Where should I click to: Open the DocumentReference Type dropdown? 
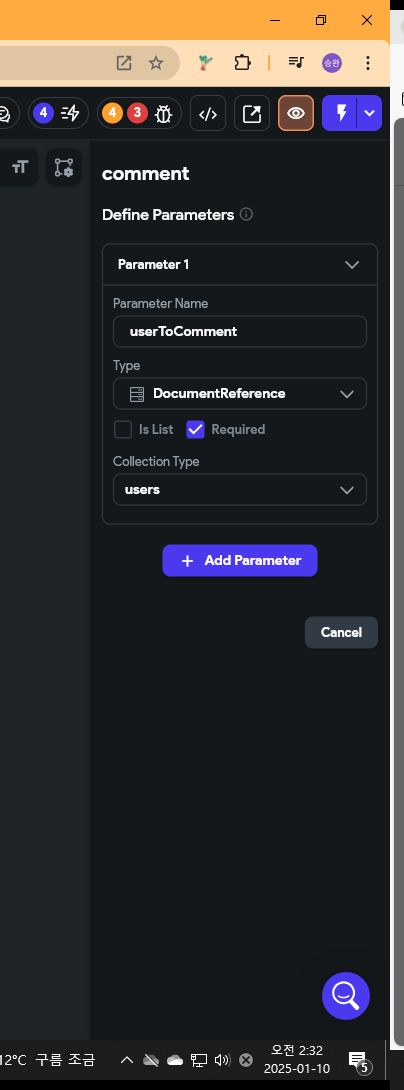[x=240, y=393]
